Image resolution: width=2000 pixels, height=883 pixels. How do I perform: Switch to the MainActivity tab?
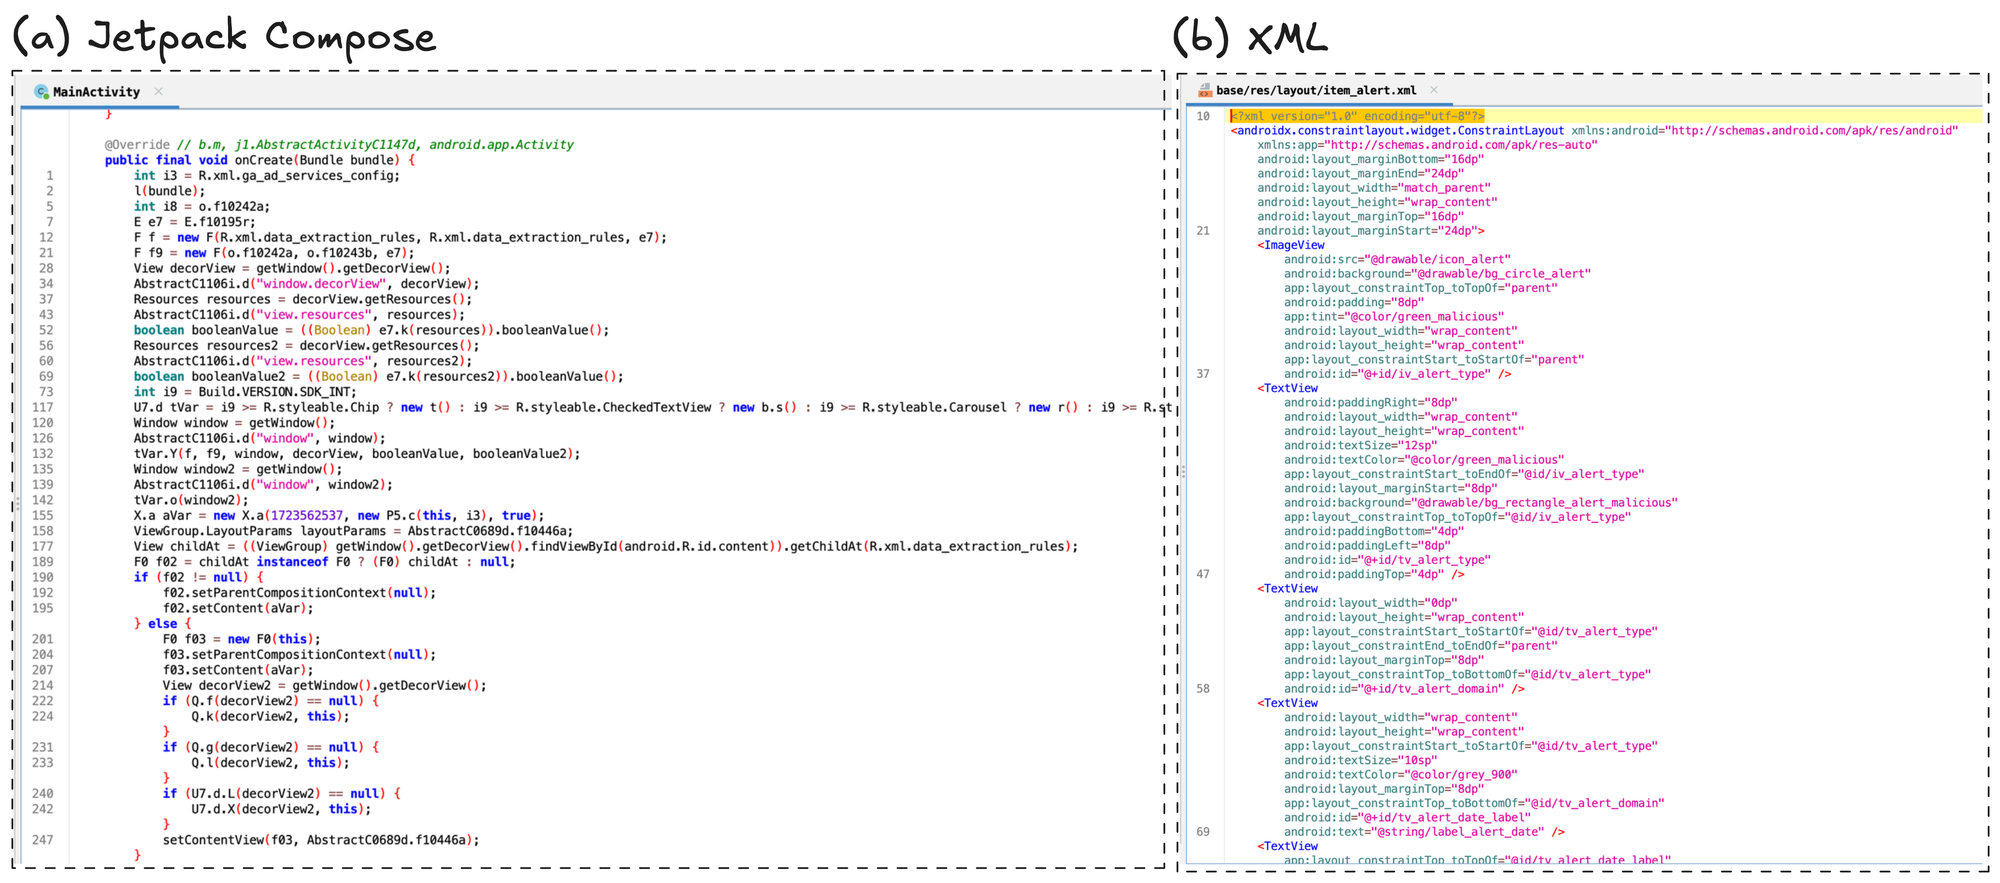point(96,92)
